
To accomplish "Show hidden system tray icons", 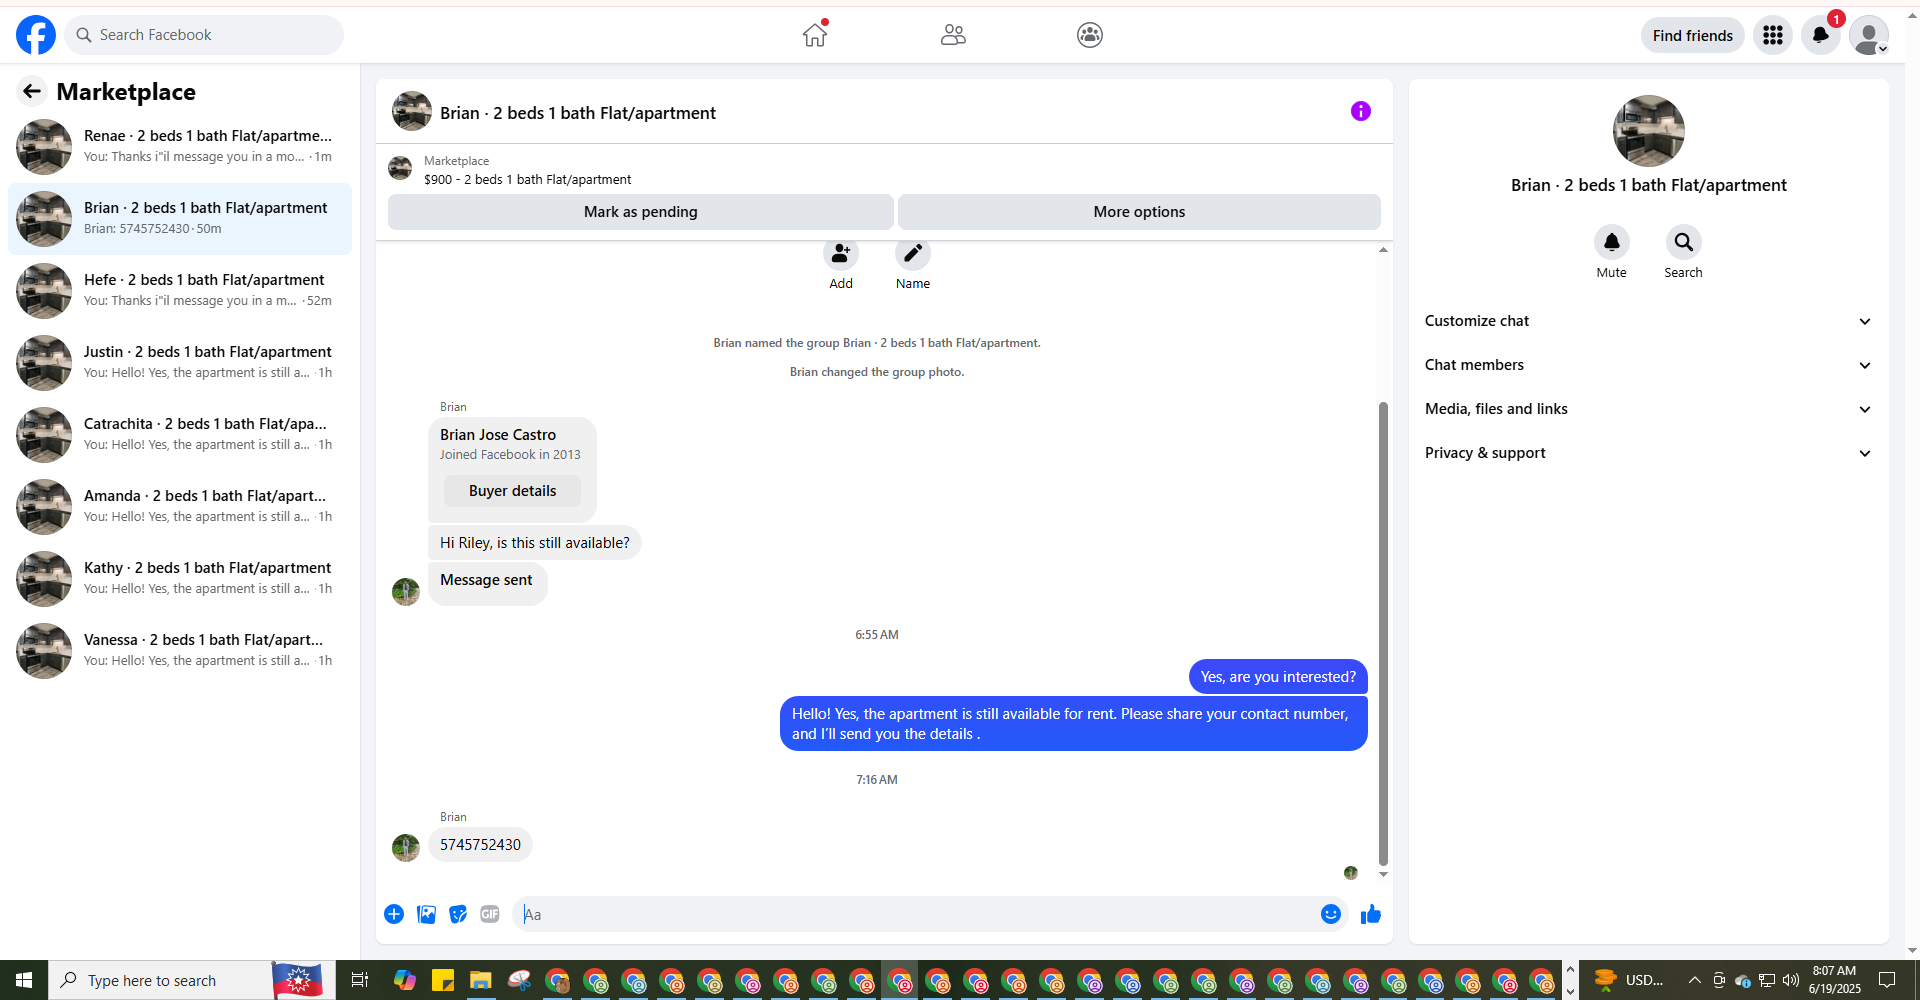I will coord(1694,980).
